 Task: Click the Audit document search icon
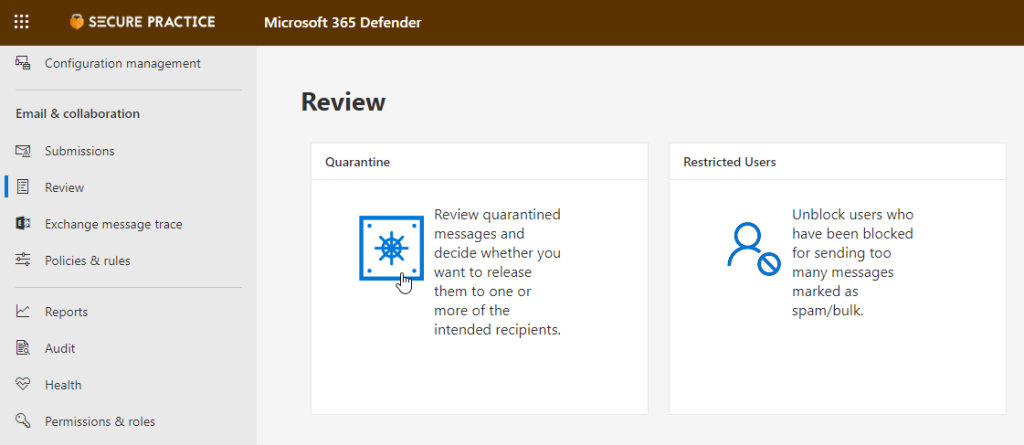[23, 348]
